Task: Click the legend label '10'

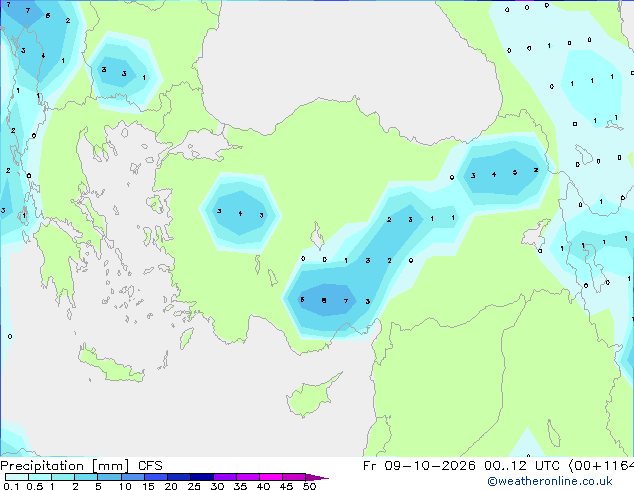Action: click(x=125, y=486)
